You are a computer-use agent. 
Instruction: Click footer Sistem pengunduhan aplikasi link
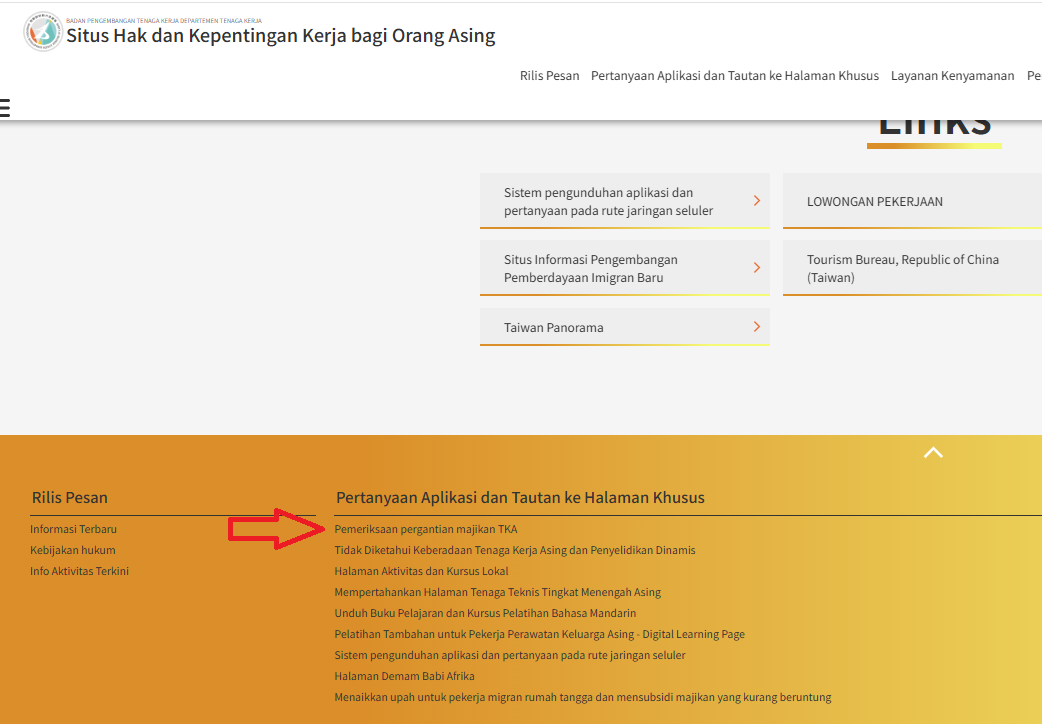click(x=510, y=656)
